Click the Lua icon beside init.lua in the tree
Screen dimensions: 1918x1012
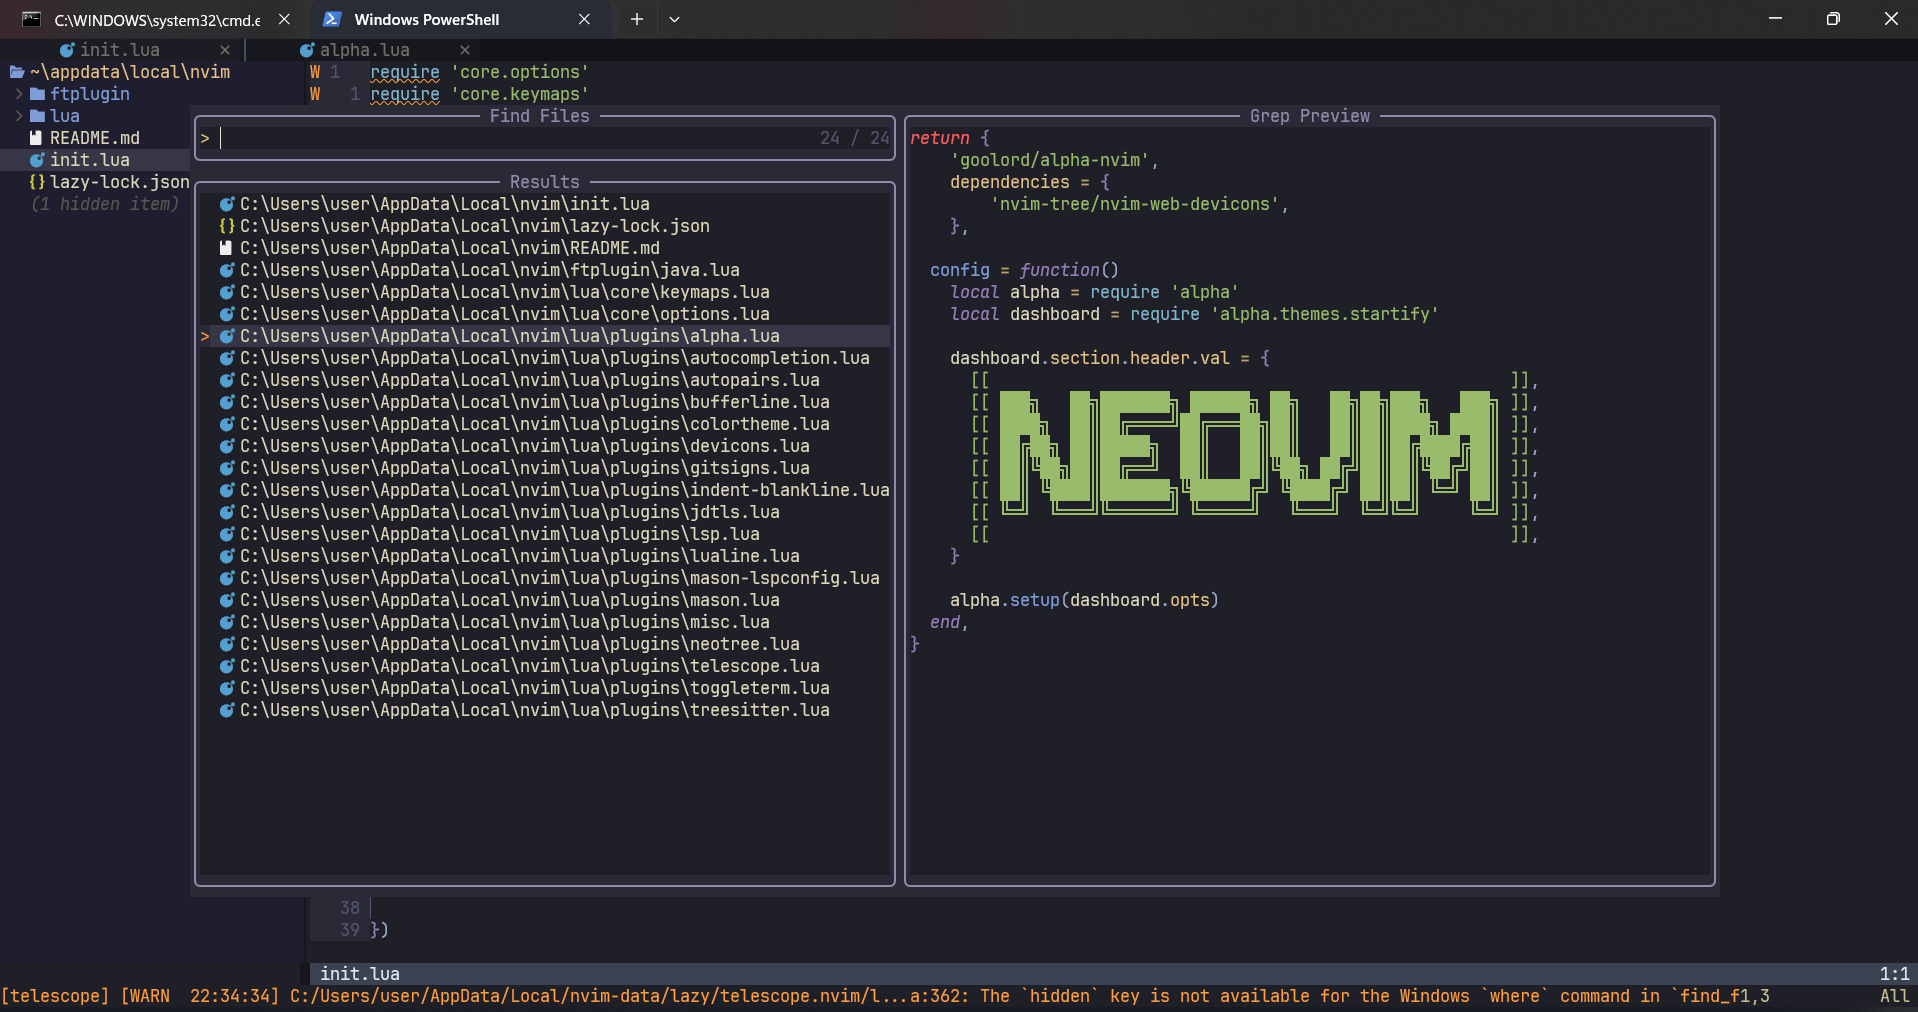click(37, 160)
